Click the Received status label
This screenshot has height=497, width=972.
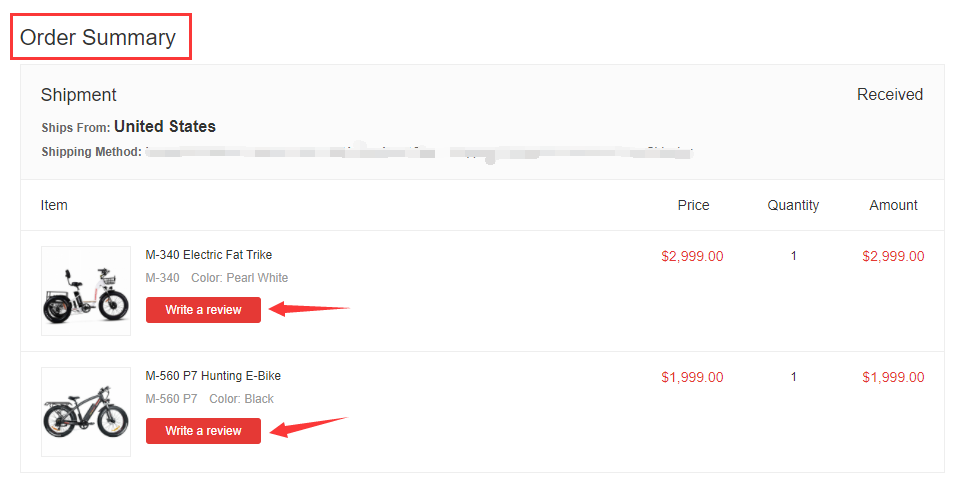click(890, 94)
